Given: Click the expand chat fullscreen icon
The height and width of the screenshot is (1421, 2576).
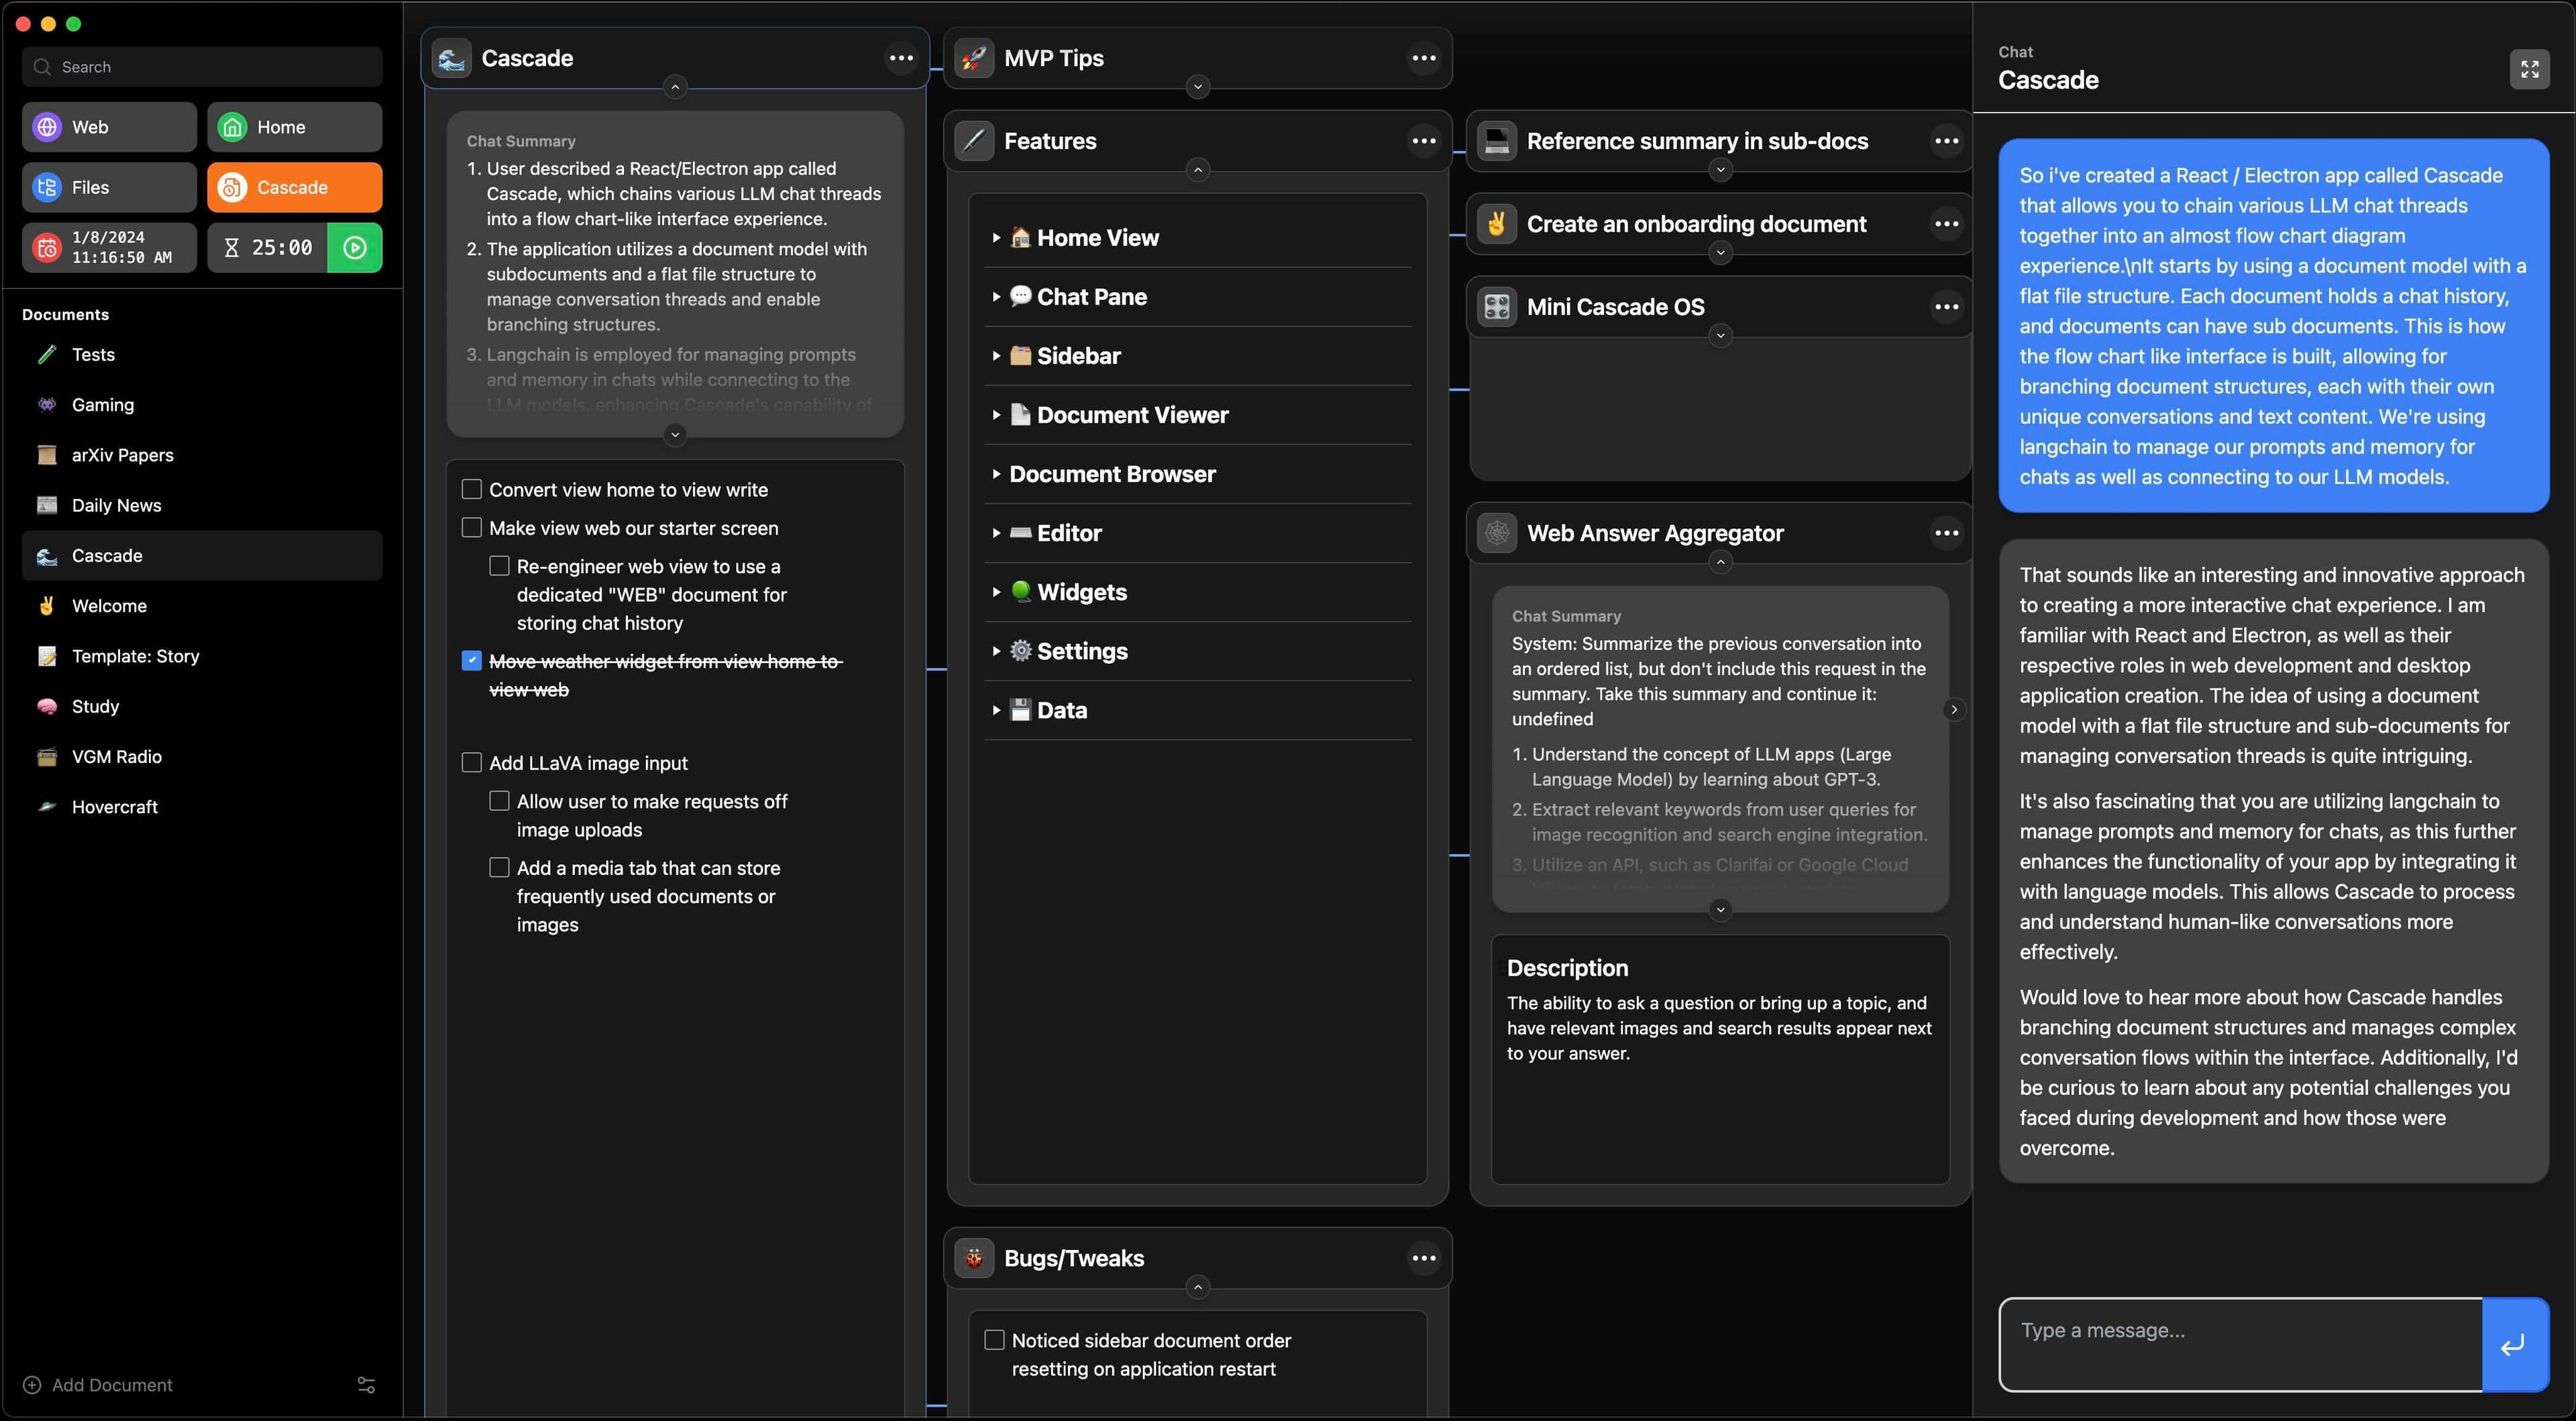Looking at the screenshot, I should (x=2529, y=69).
